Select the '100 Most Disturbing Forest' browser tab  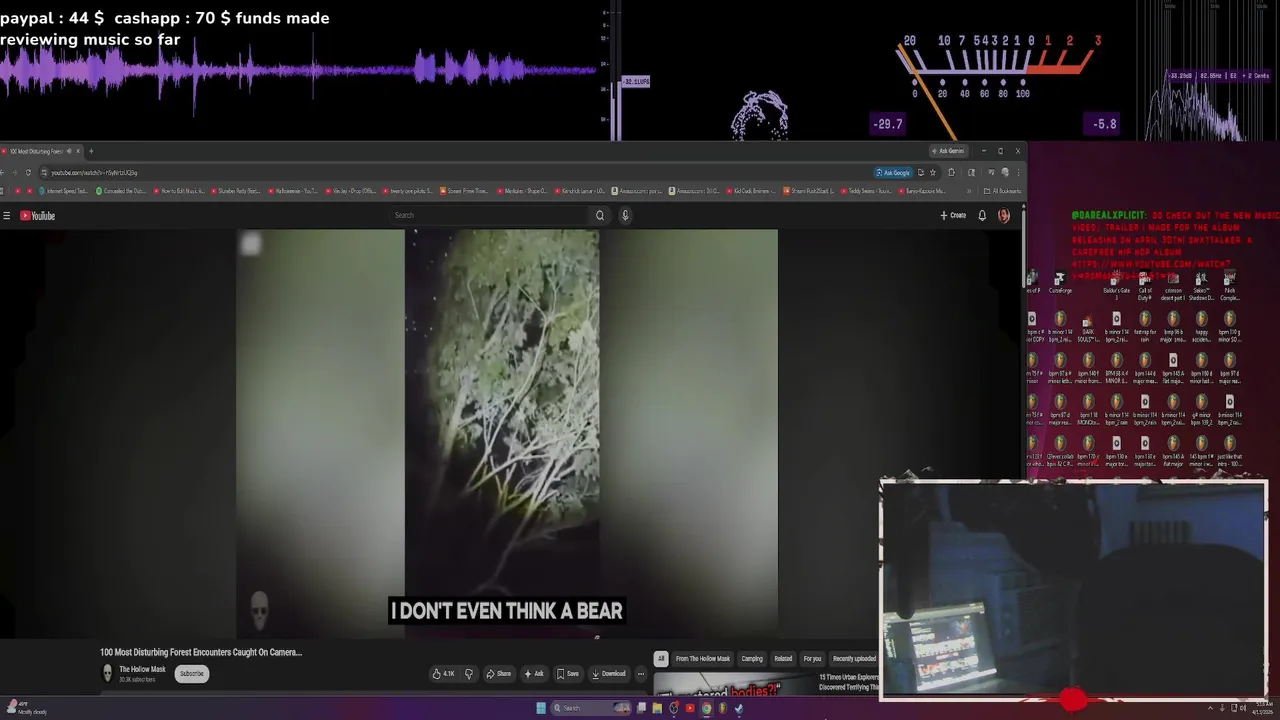(40, 151)
